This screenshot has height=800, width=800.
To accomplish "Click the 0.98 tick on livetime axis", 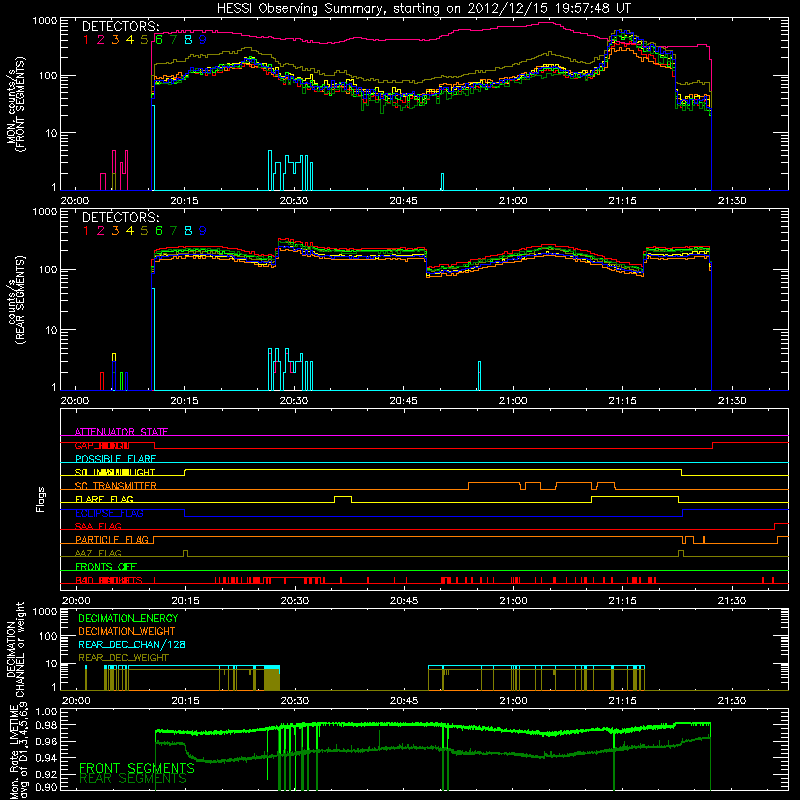I will [47, 725].
